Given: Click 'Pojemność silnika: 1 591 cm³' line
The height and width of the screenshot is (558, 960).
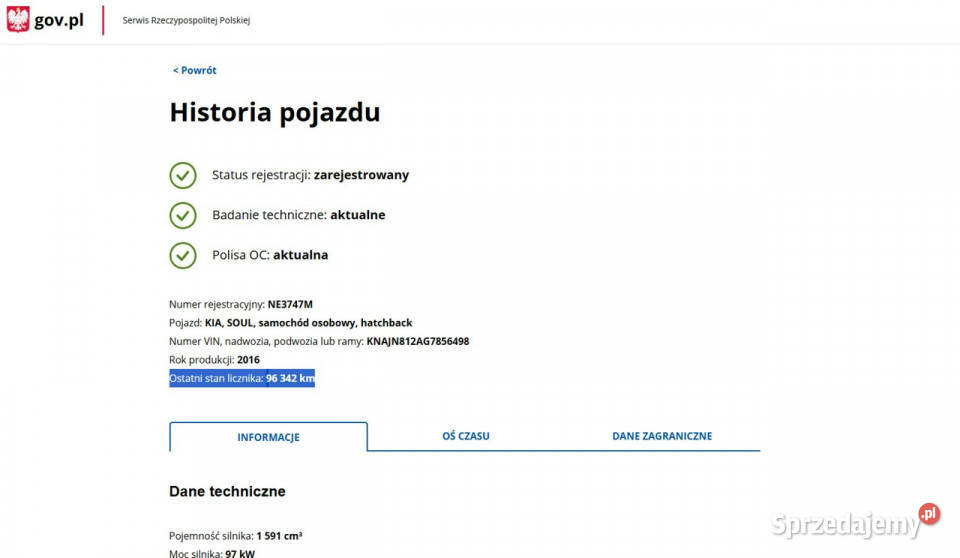Looking at the screenshot, I should (x=236, y=536).
